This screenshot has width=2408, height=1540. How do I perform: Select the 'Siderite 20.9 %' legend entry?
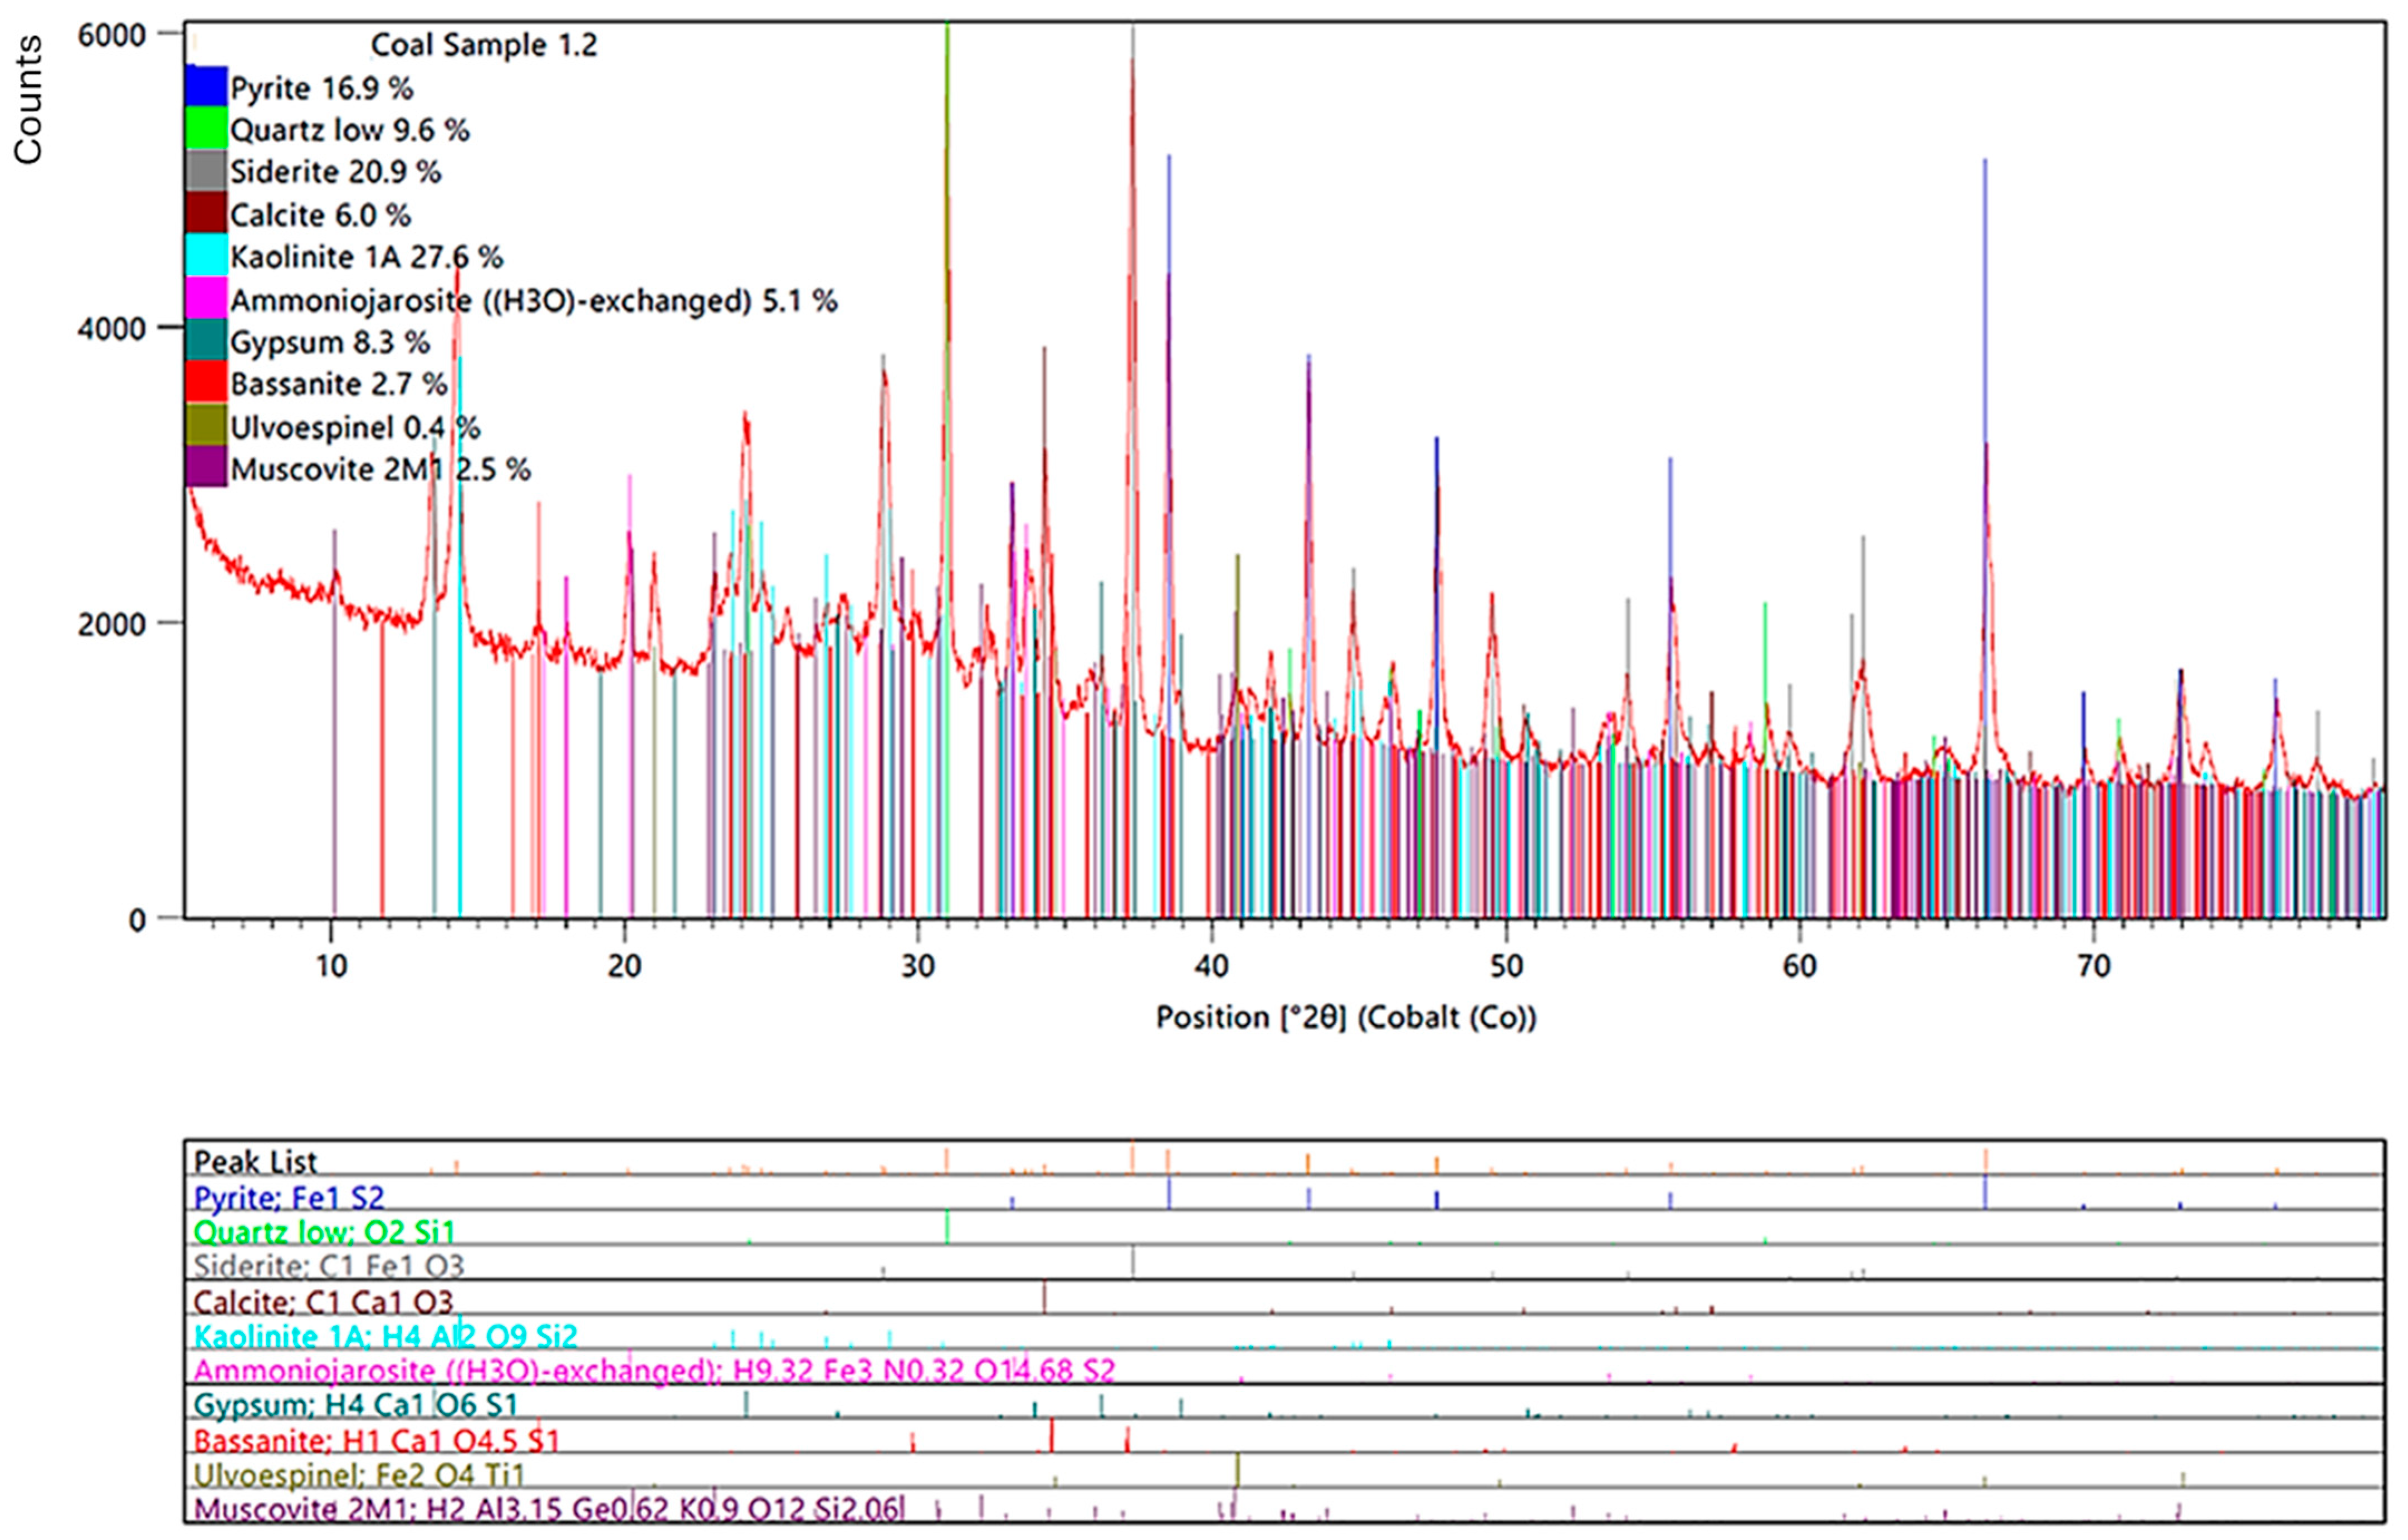pyautogui.click(x=336, y=172)
